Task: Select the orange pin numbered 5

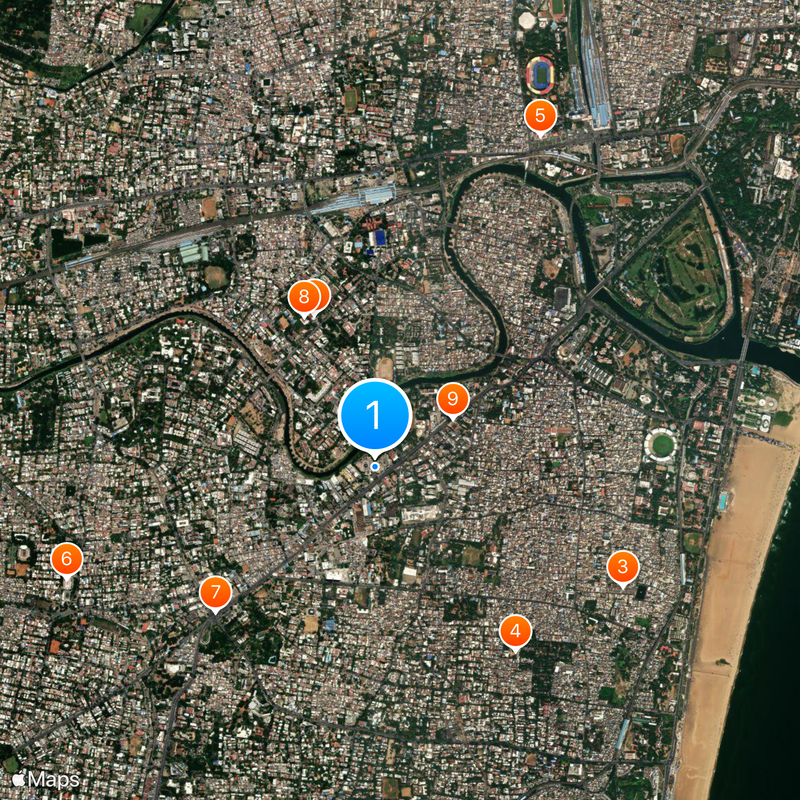Action: coord(540,116)
